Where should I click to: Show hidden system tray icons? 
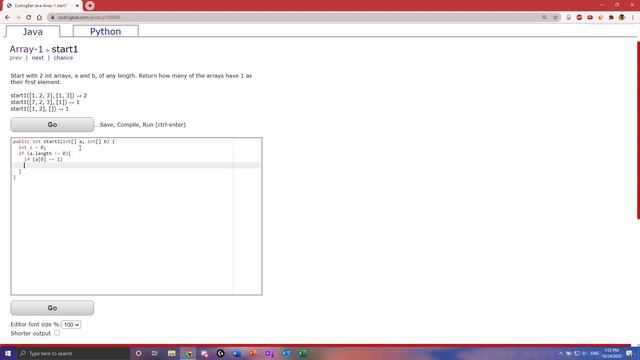(560, 353)
